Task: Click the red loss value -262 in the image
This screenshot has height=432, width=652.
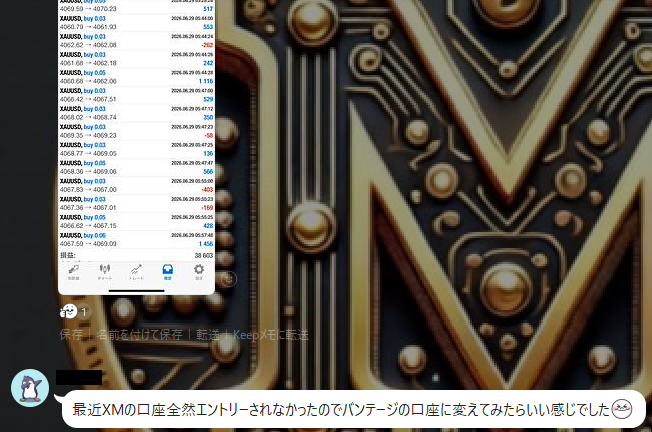Action: pos(207,45)
